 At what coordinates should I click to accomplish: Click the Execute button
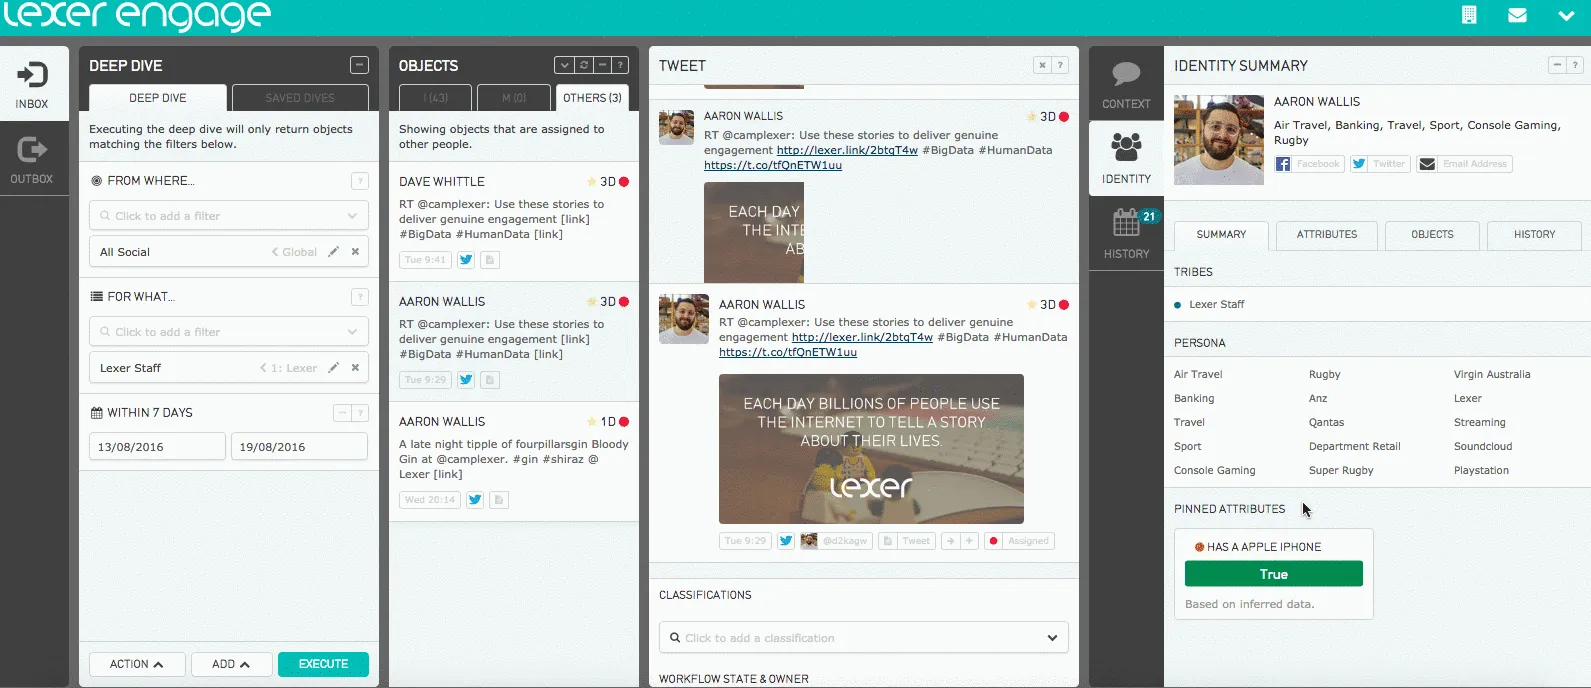coord(323,664)
